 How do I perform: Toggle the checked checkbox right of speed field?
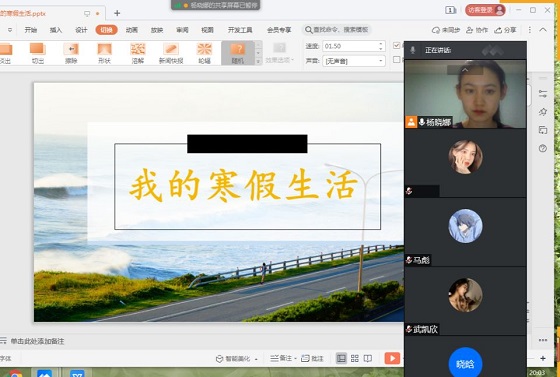click(396, 45)
